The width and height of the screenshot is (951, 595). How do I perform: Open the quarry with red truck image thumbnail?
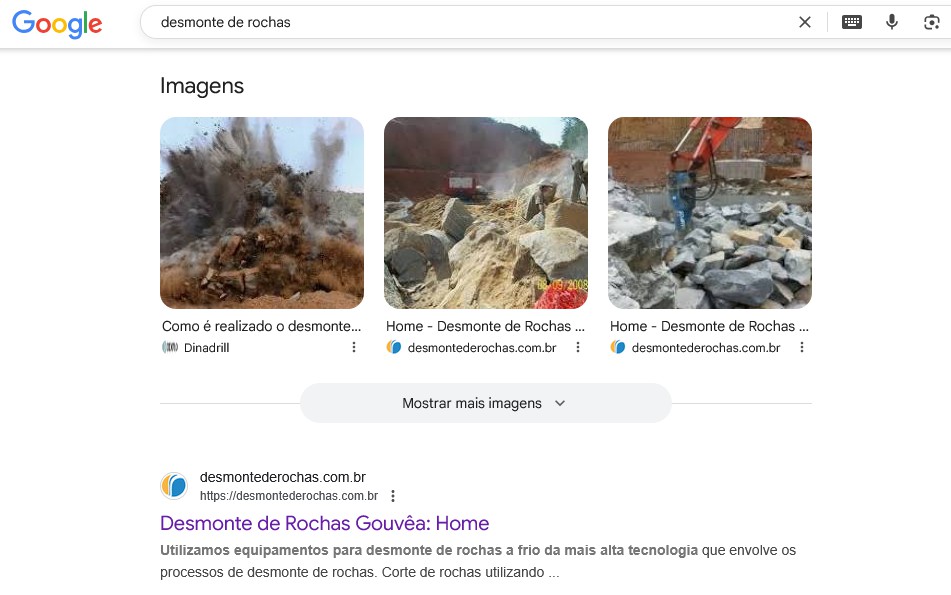coord(485,212)
